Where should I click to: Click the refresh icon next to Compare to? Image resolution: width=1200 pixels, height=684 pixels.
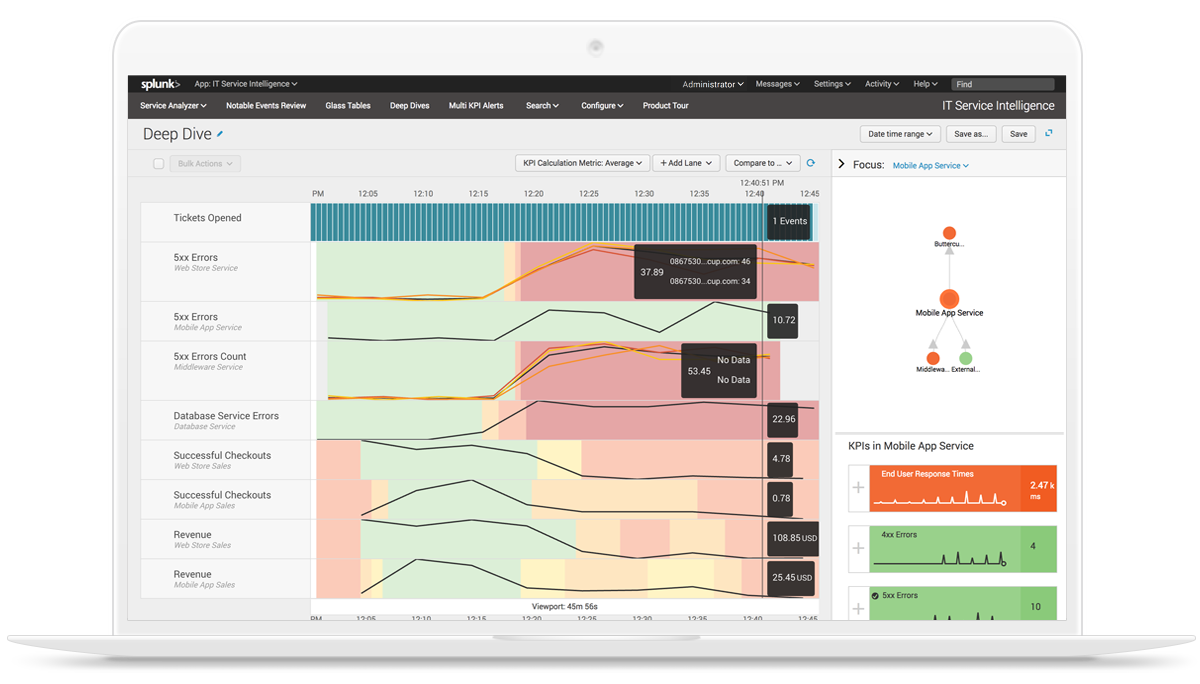click(811, 163)
